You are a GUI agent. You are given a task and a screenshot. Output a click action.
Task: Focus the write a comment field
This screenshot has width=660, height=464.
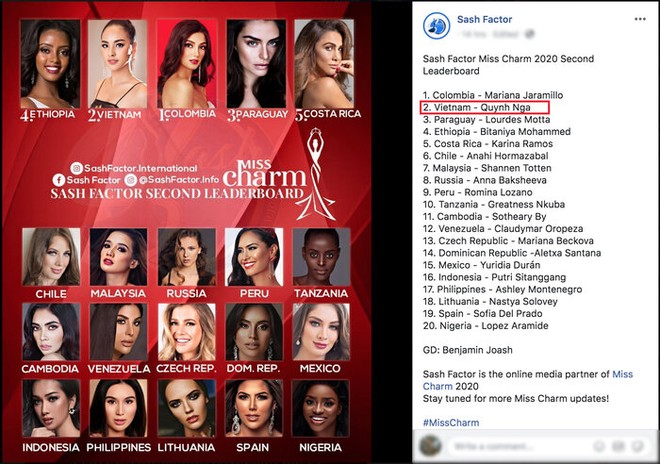[518, 446]
